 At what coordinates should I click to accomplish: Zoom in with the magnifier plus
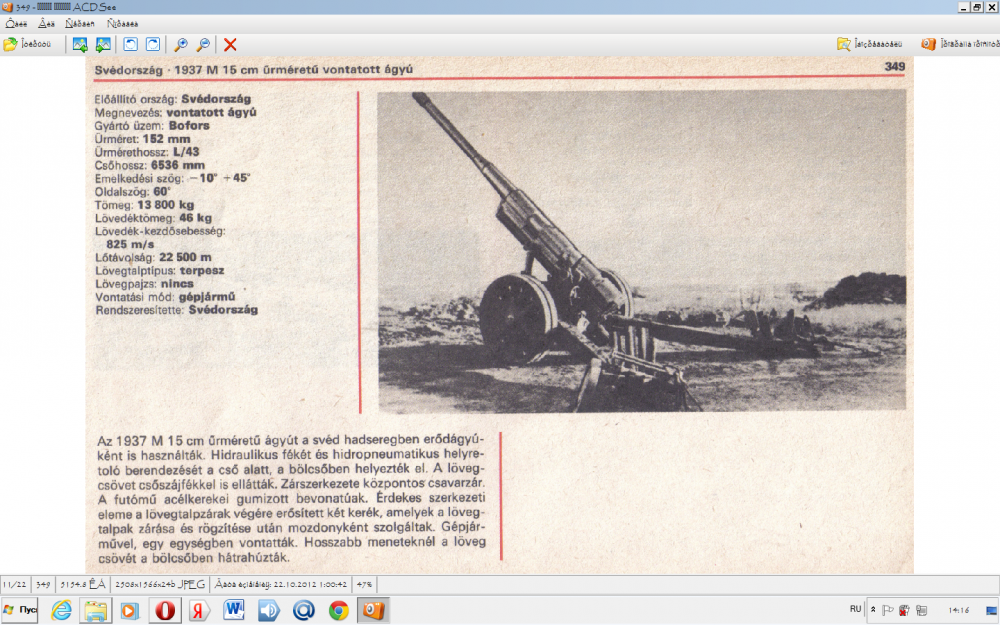tap(181, 44)
